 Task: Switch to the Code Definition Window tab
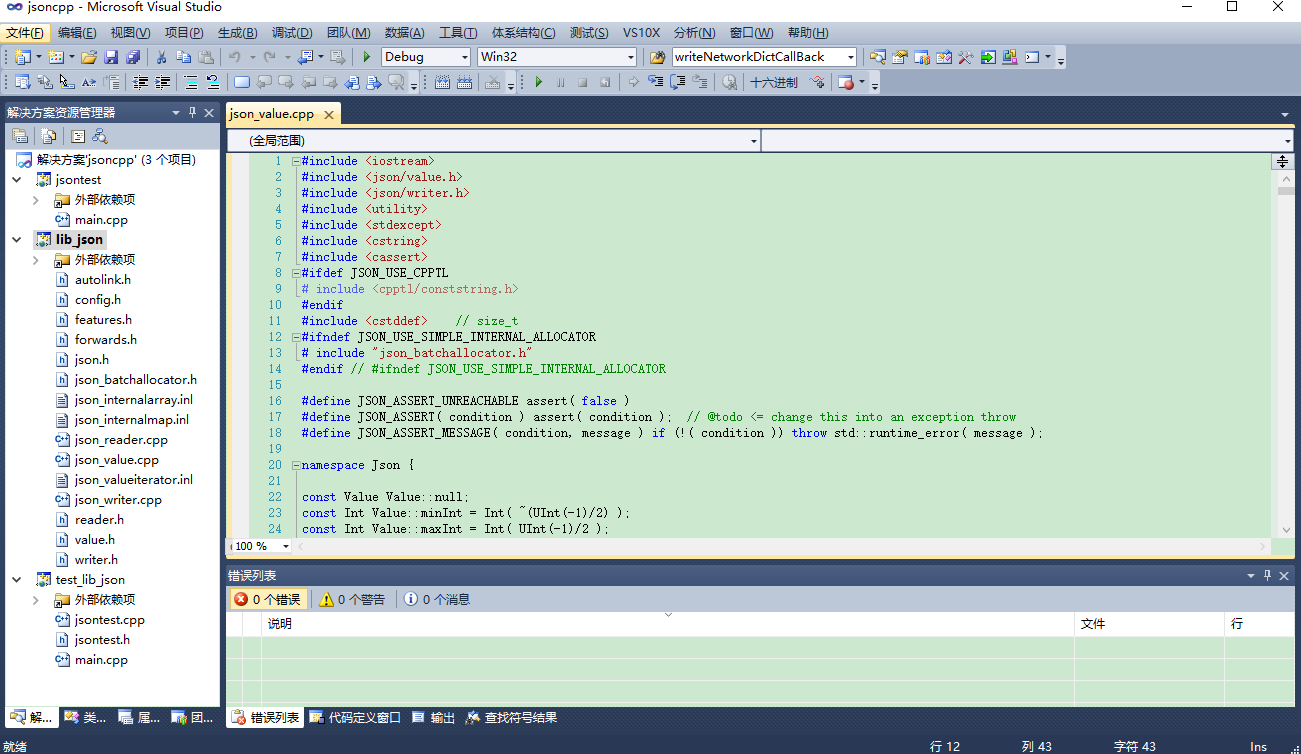(x=356, y=717)
